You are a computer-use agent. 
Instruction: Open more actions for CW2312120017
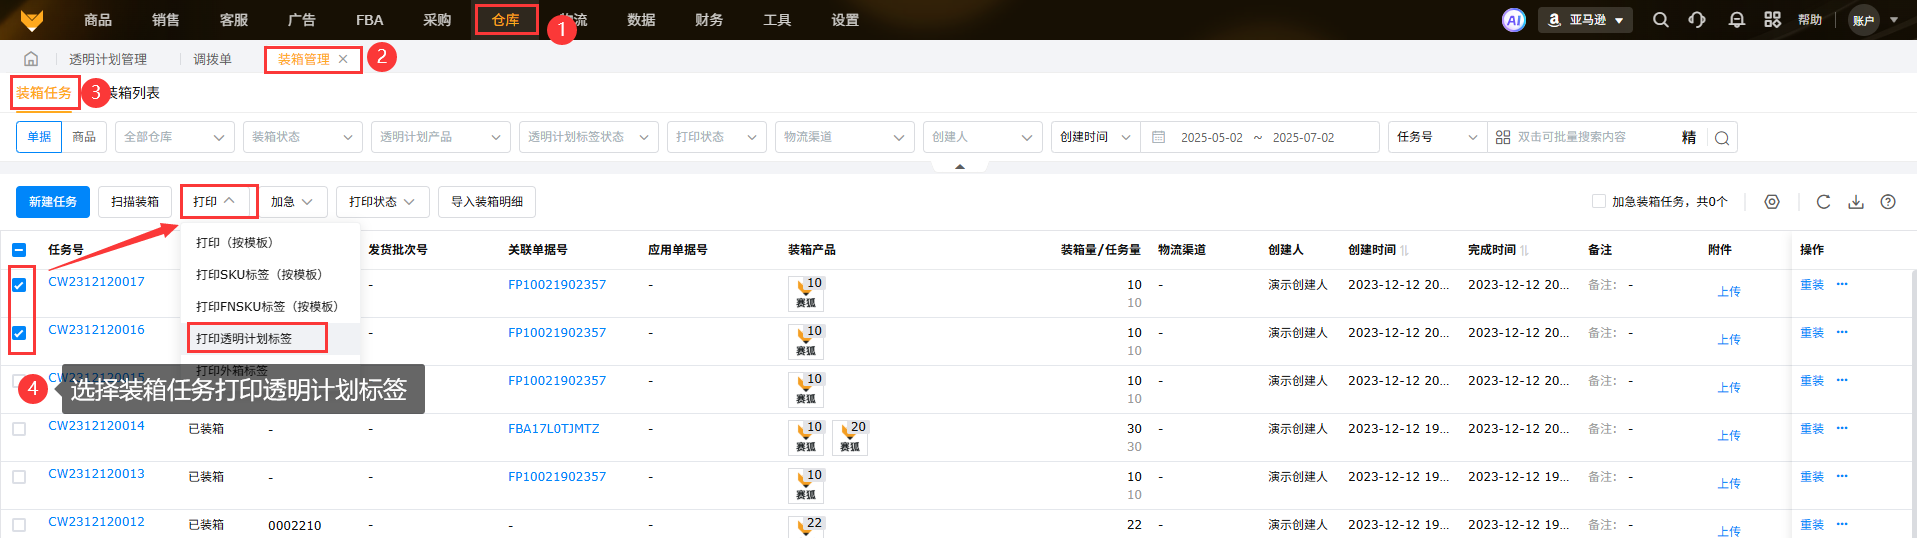(1842, 284)
